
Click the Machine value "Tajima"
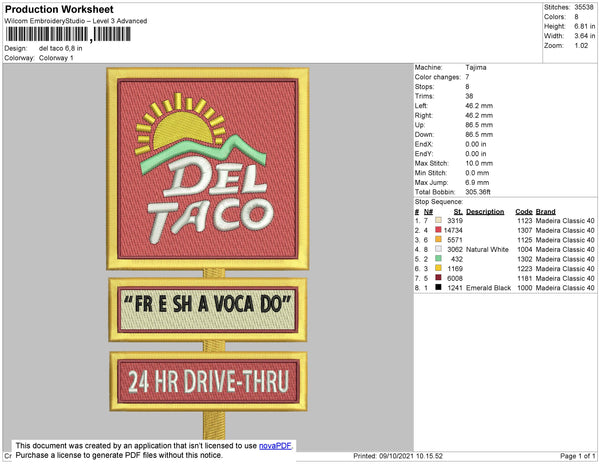(476, 67)
